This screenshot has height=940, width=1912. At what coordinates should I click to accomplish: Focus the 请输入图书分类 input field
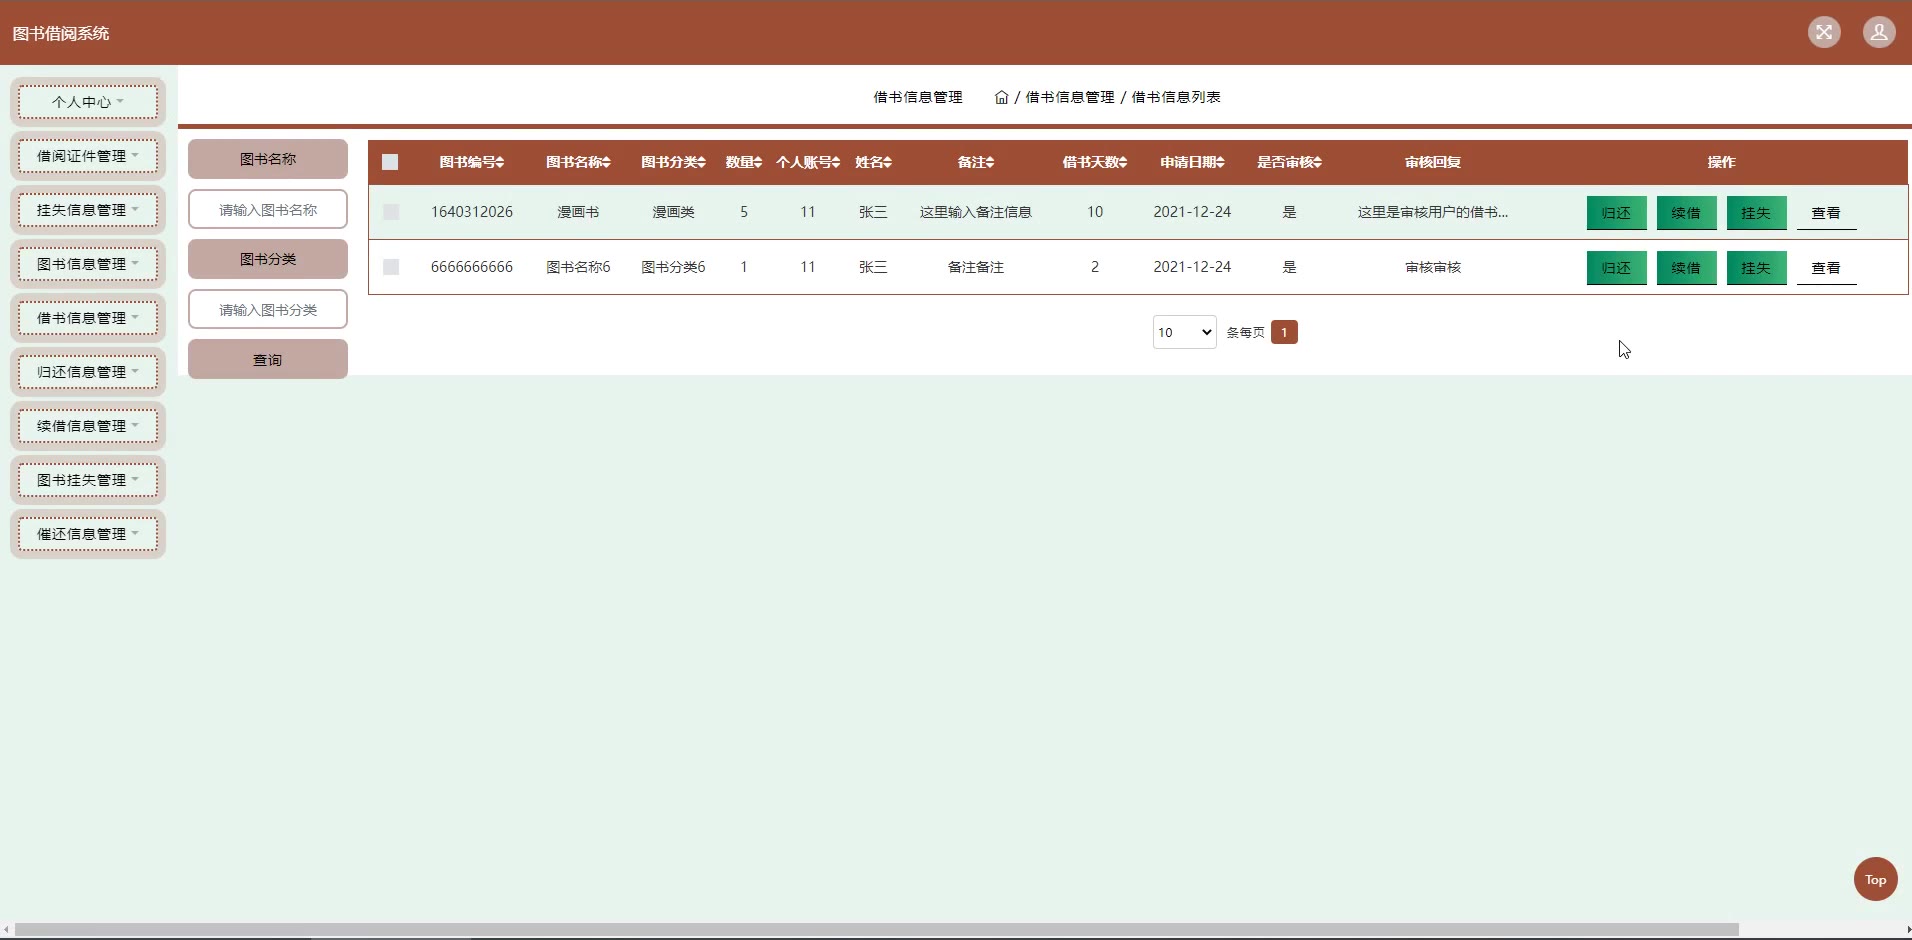268,309
